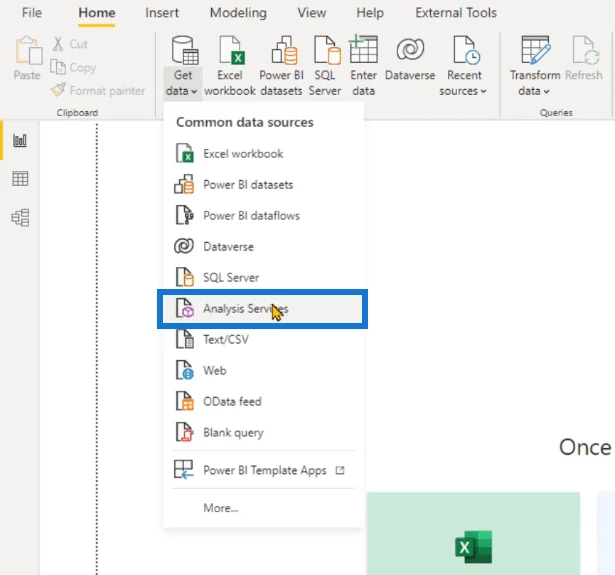This screenshot has height=575, width=615.
Task: Click the Cut scissors icon
Action: (x=58, y=44)
